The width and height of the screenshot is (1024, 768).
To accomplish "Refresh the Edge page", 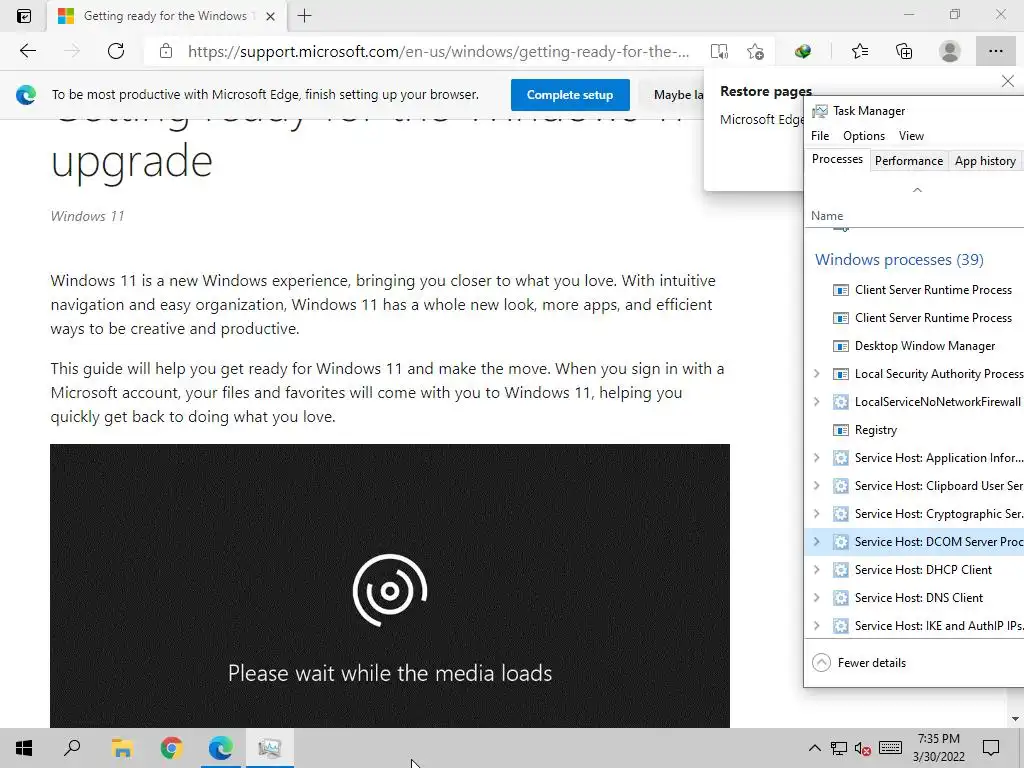I will (116, 51).
